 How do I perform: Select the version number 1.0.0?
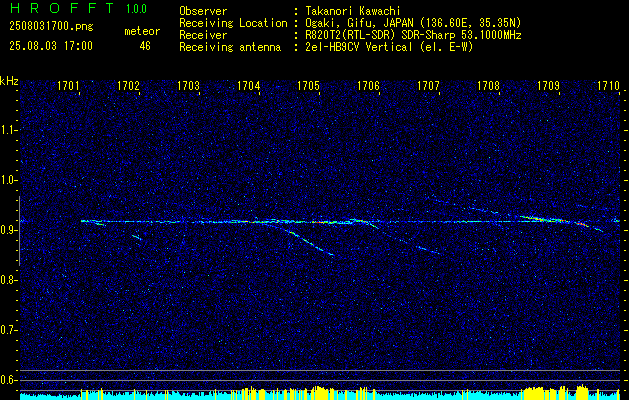pyautogui.click(x=136, y=9)
